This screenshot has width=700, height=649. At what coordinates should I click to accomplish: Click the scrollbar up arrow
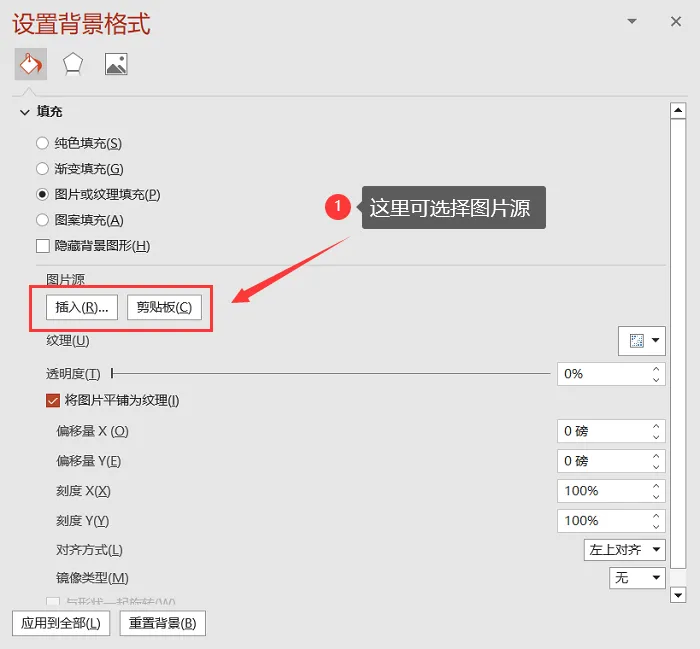pos(678,110)
